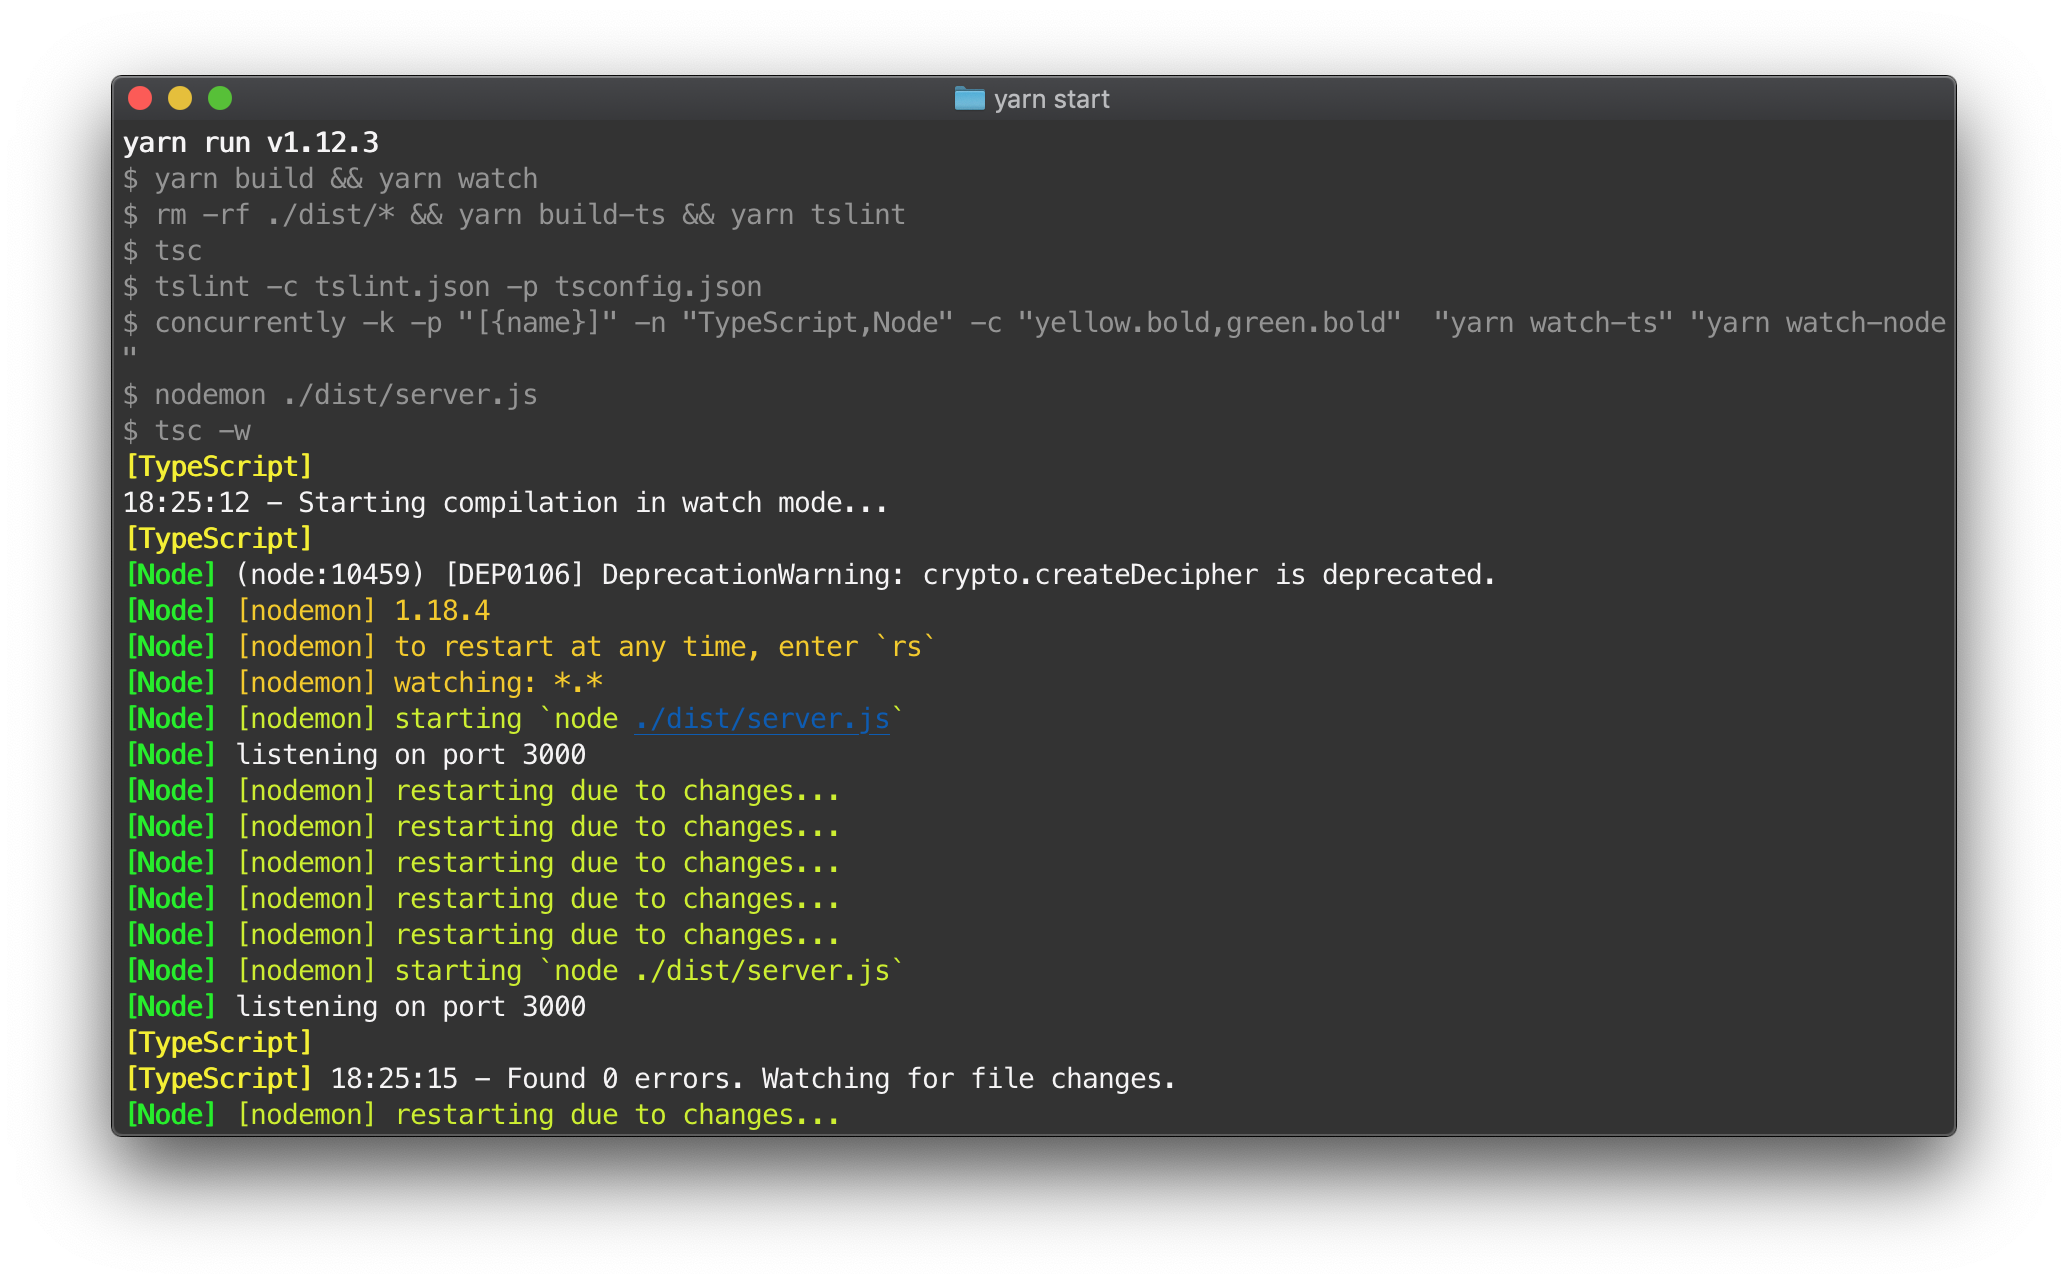Click 'Starting compilation in watch mode' text
Screen dimensions: 2068x1284
click(592, 503)
